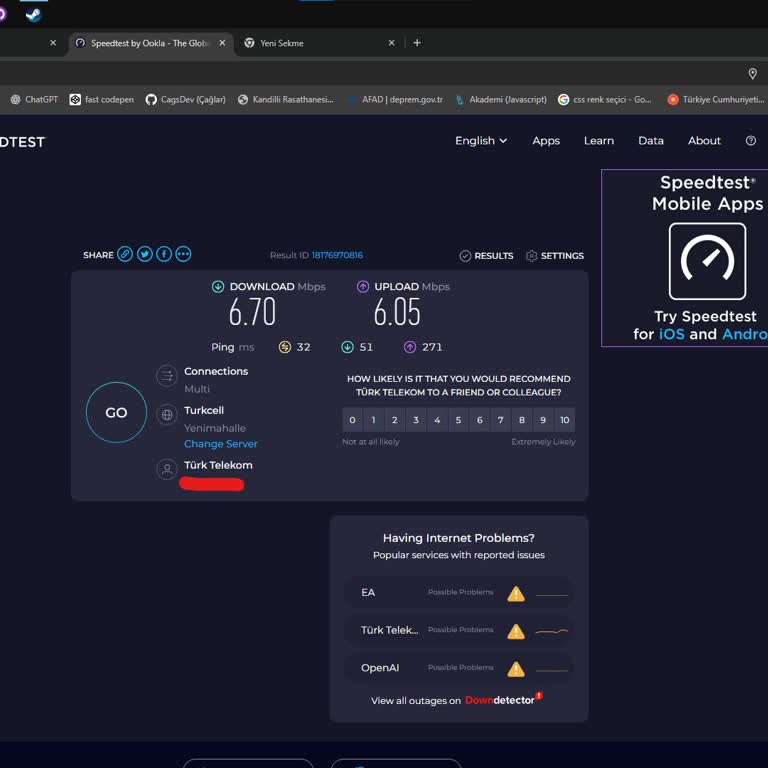Open the OpenAI outage row
The width and height of the screenshot is (768, 768).
click(459, 669)
